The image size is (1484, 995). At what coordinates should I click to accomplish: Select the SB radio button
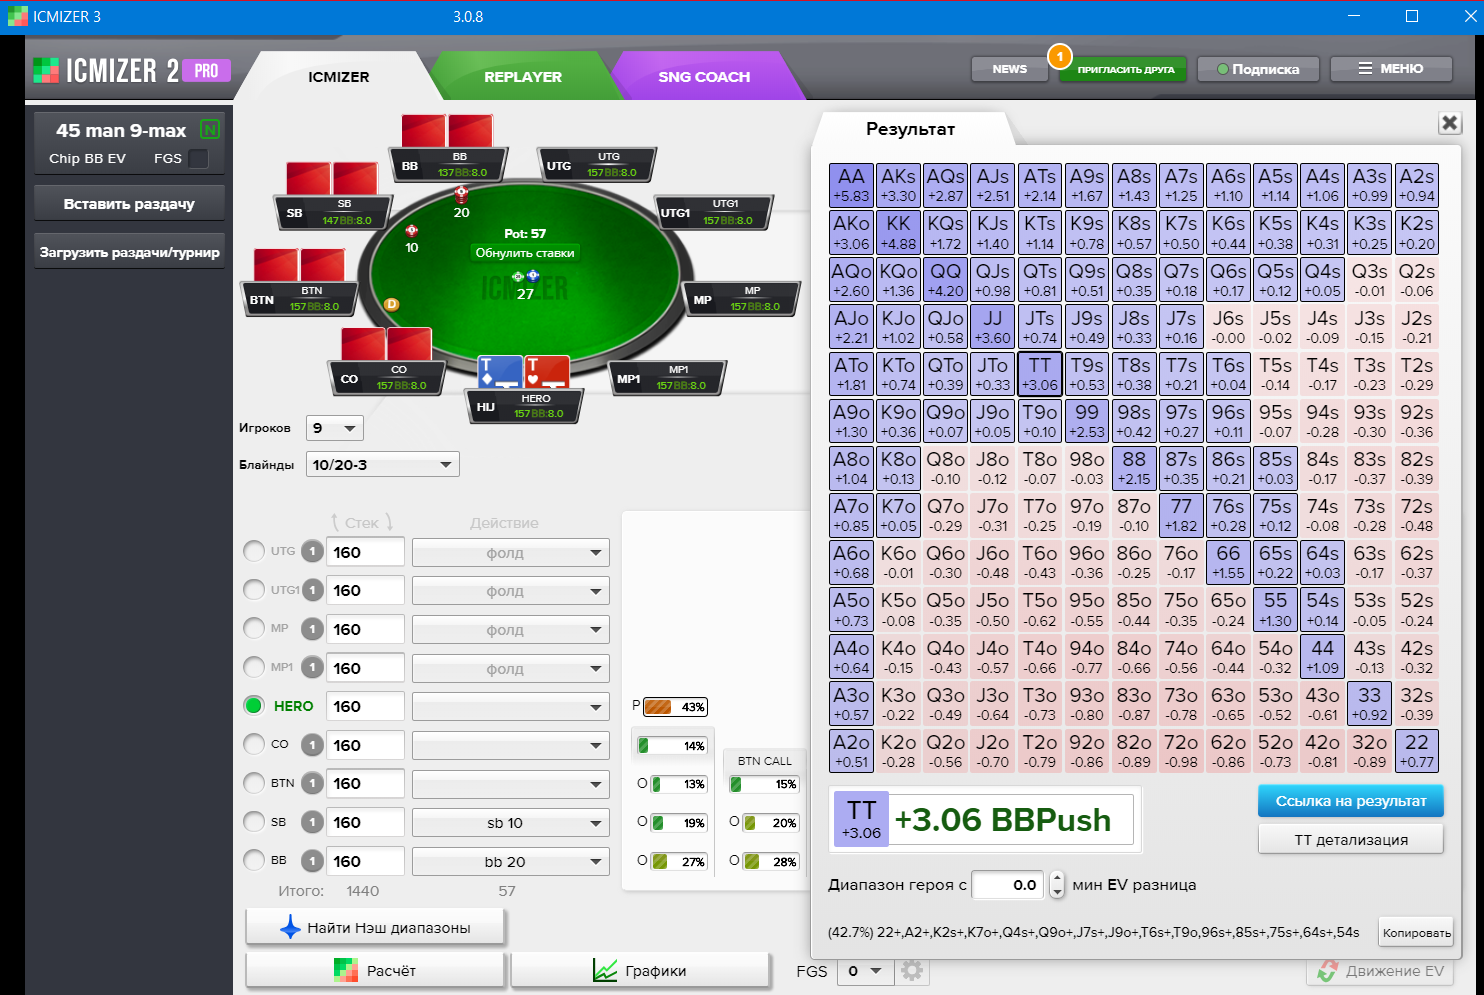click(254, 822)
